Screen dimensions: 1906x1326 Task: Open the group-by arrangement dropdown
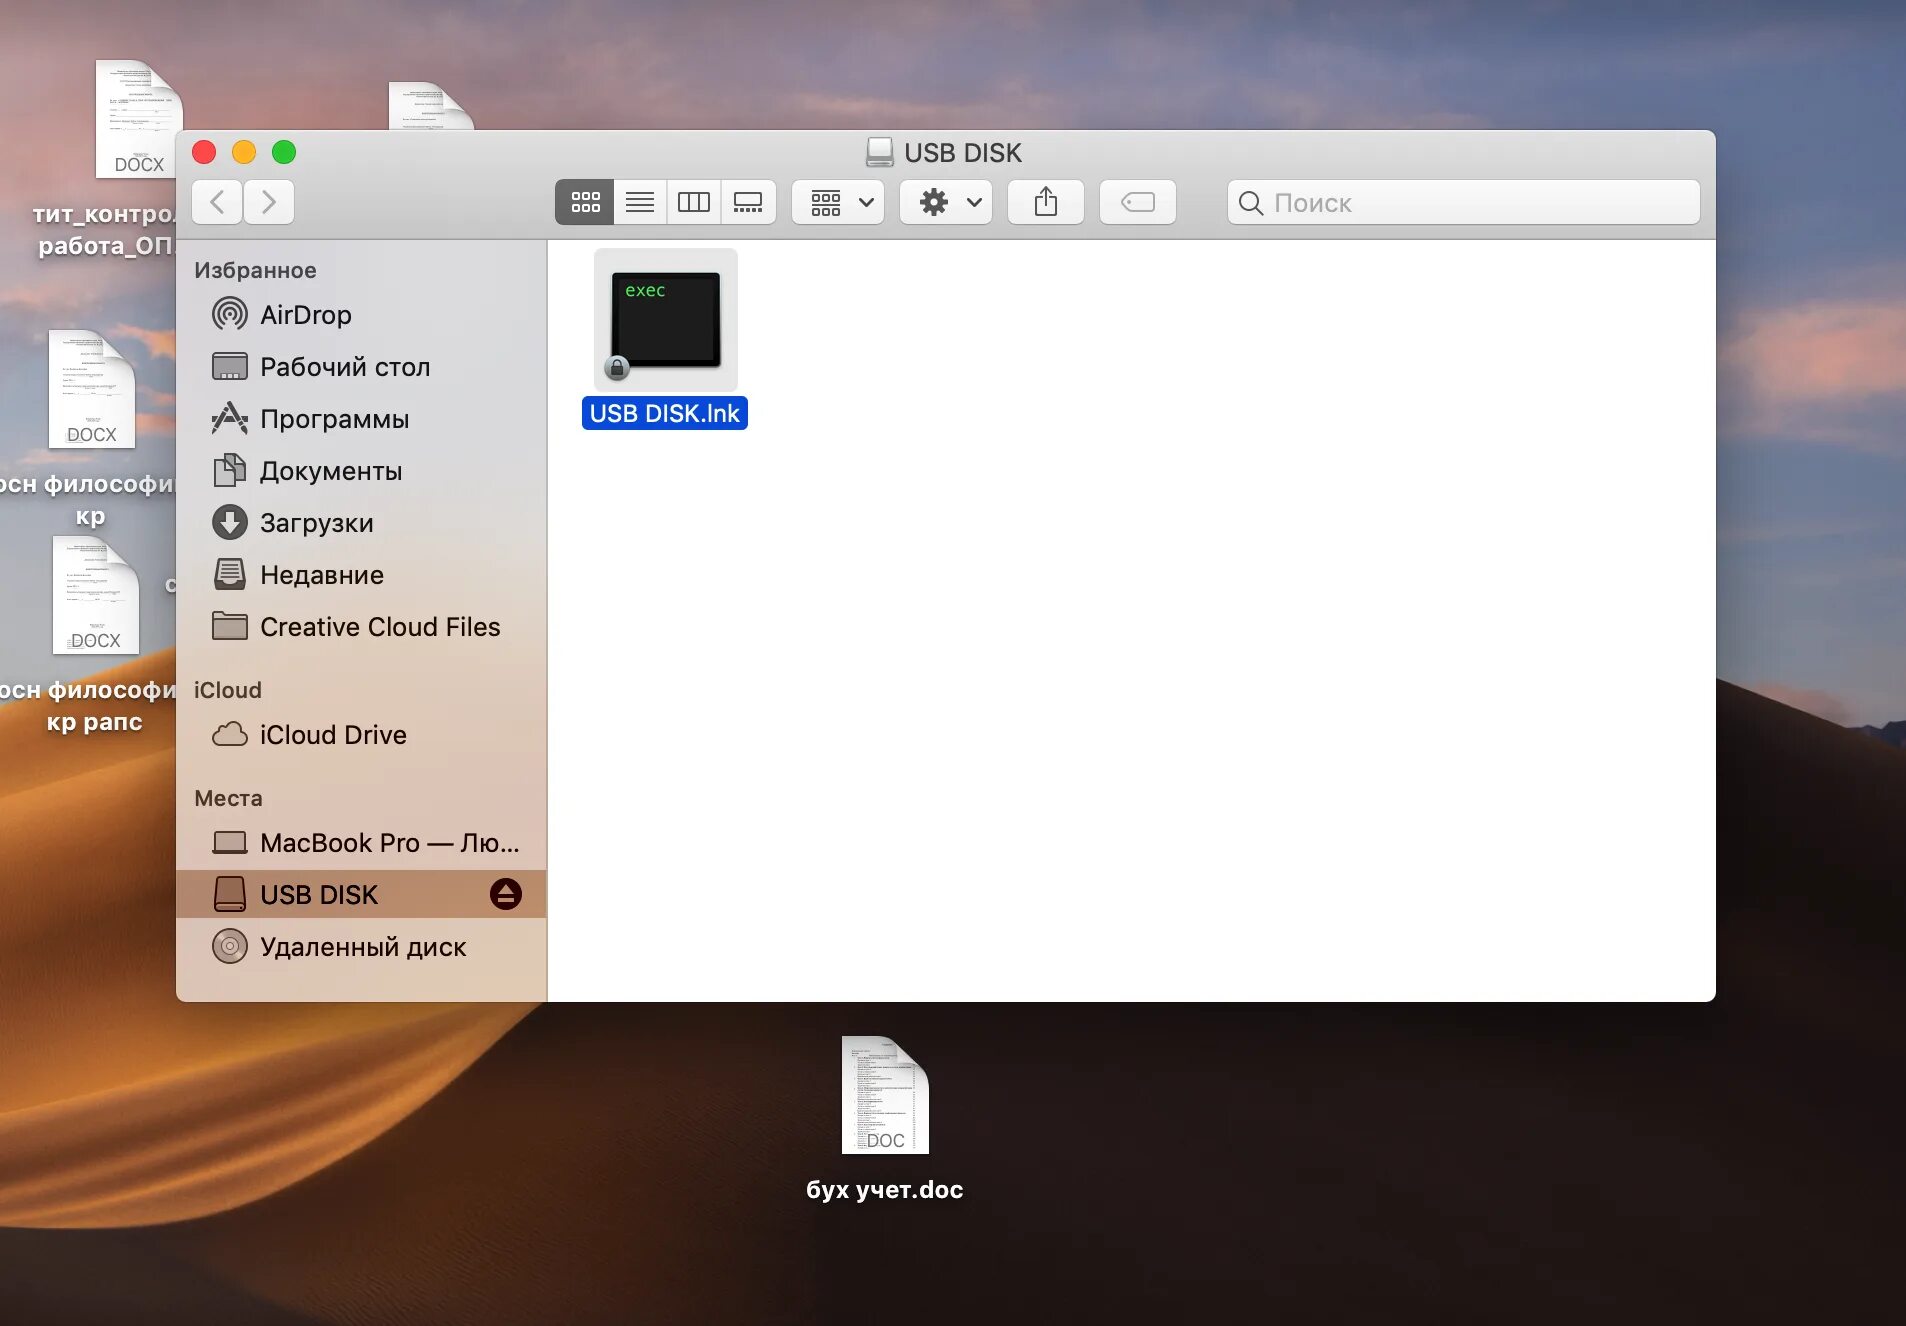pyautogui.click(x=839, y=203)
